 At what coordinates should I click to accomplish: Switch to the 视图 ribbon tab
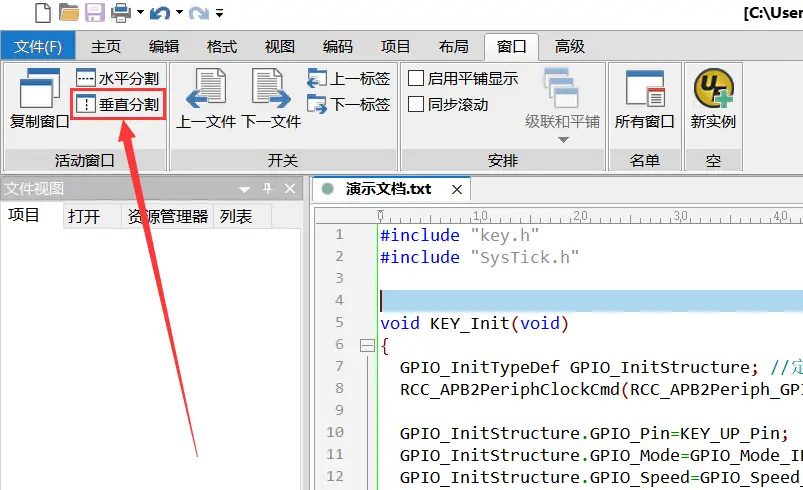pos(280,47)
